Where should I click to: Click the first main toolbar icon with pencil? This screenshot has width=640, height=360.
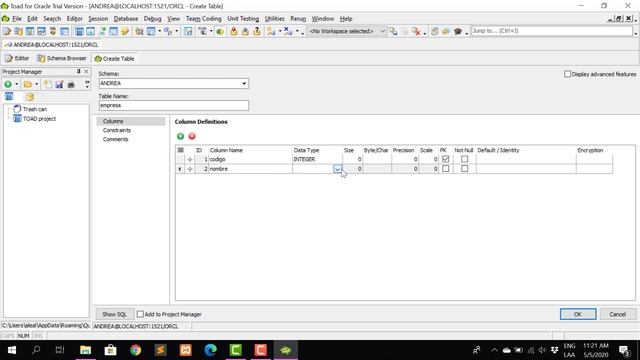[7, 31]
